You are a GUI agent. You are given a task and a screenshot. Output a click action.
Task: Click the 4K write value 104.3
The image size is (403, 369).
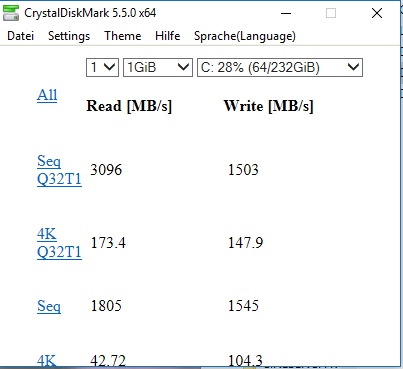(x=245, y=360)
